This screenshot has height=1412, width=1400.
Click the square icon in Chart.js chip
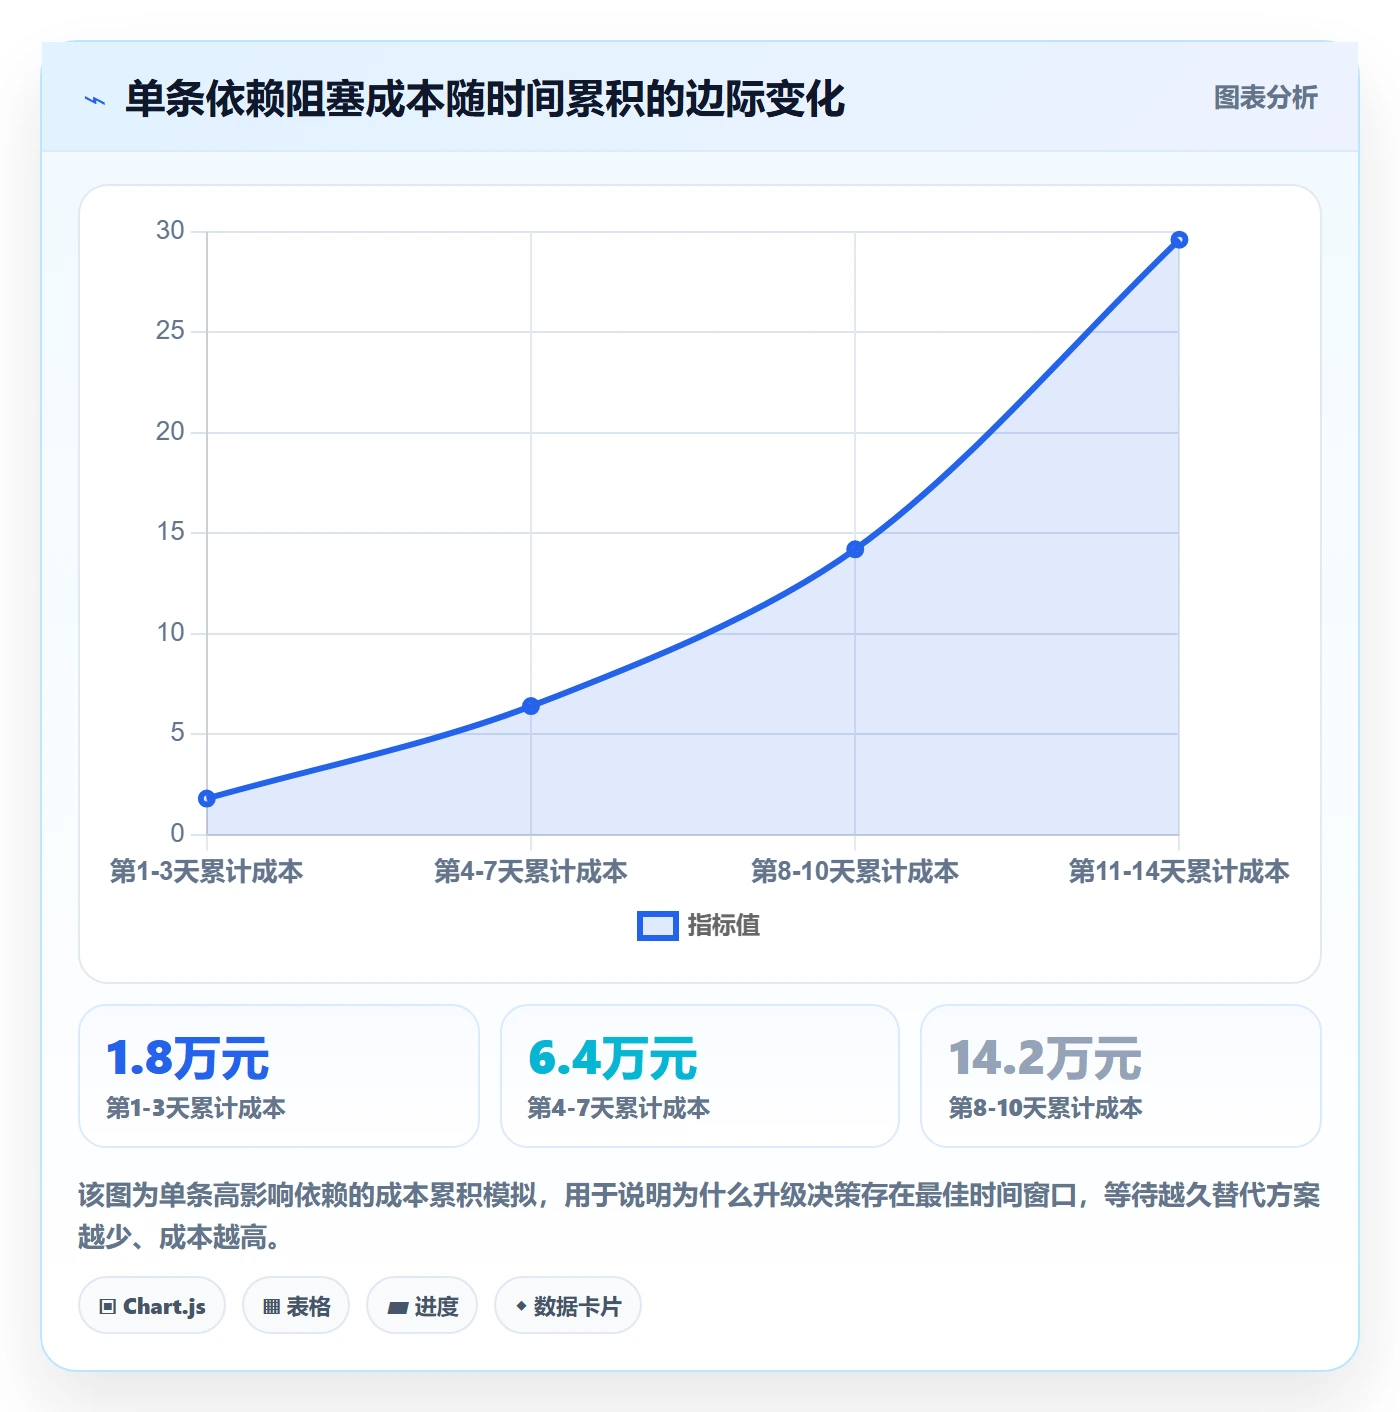tap(108, 1307)
